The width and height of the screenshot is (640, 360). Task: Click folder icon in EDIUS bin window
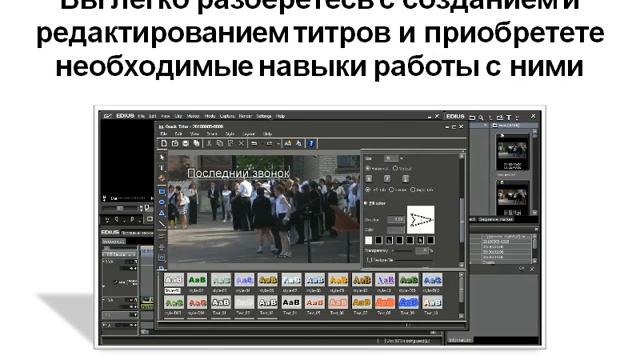coord(472,117)
